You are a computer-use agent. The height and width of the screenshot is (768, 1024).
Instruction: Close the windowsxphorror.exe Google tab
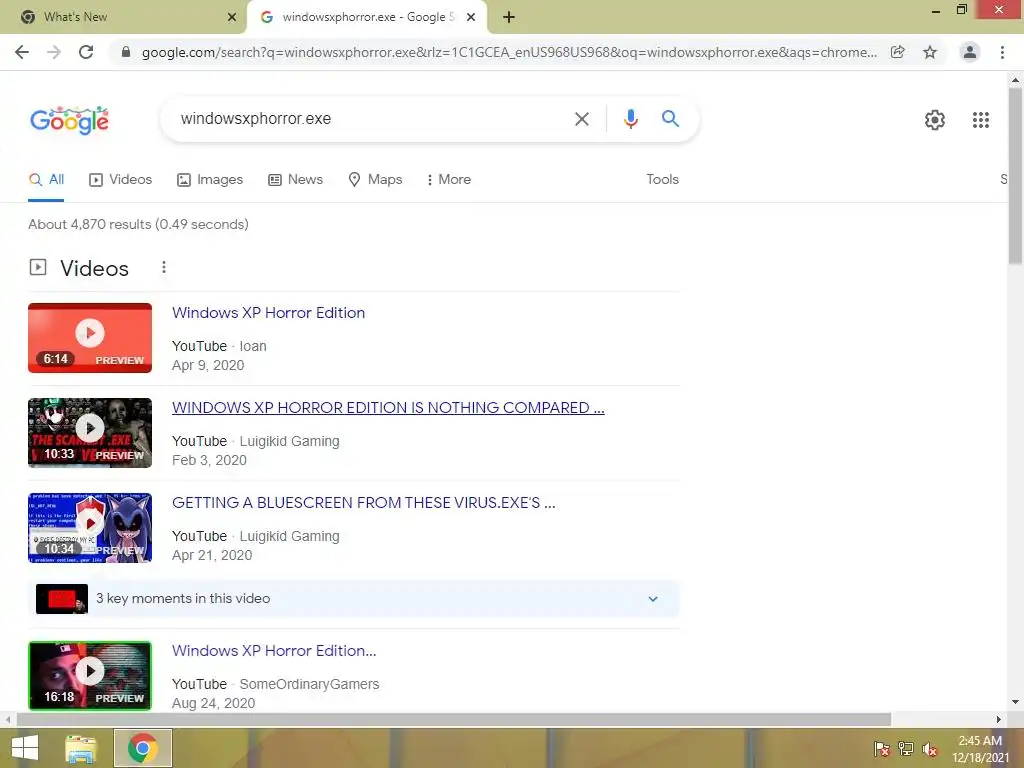pyautogui.click(x=471, y=17)
